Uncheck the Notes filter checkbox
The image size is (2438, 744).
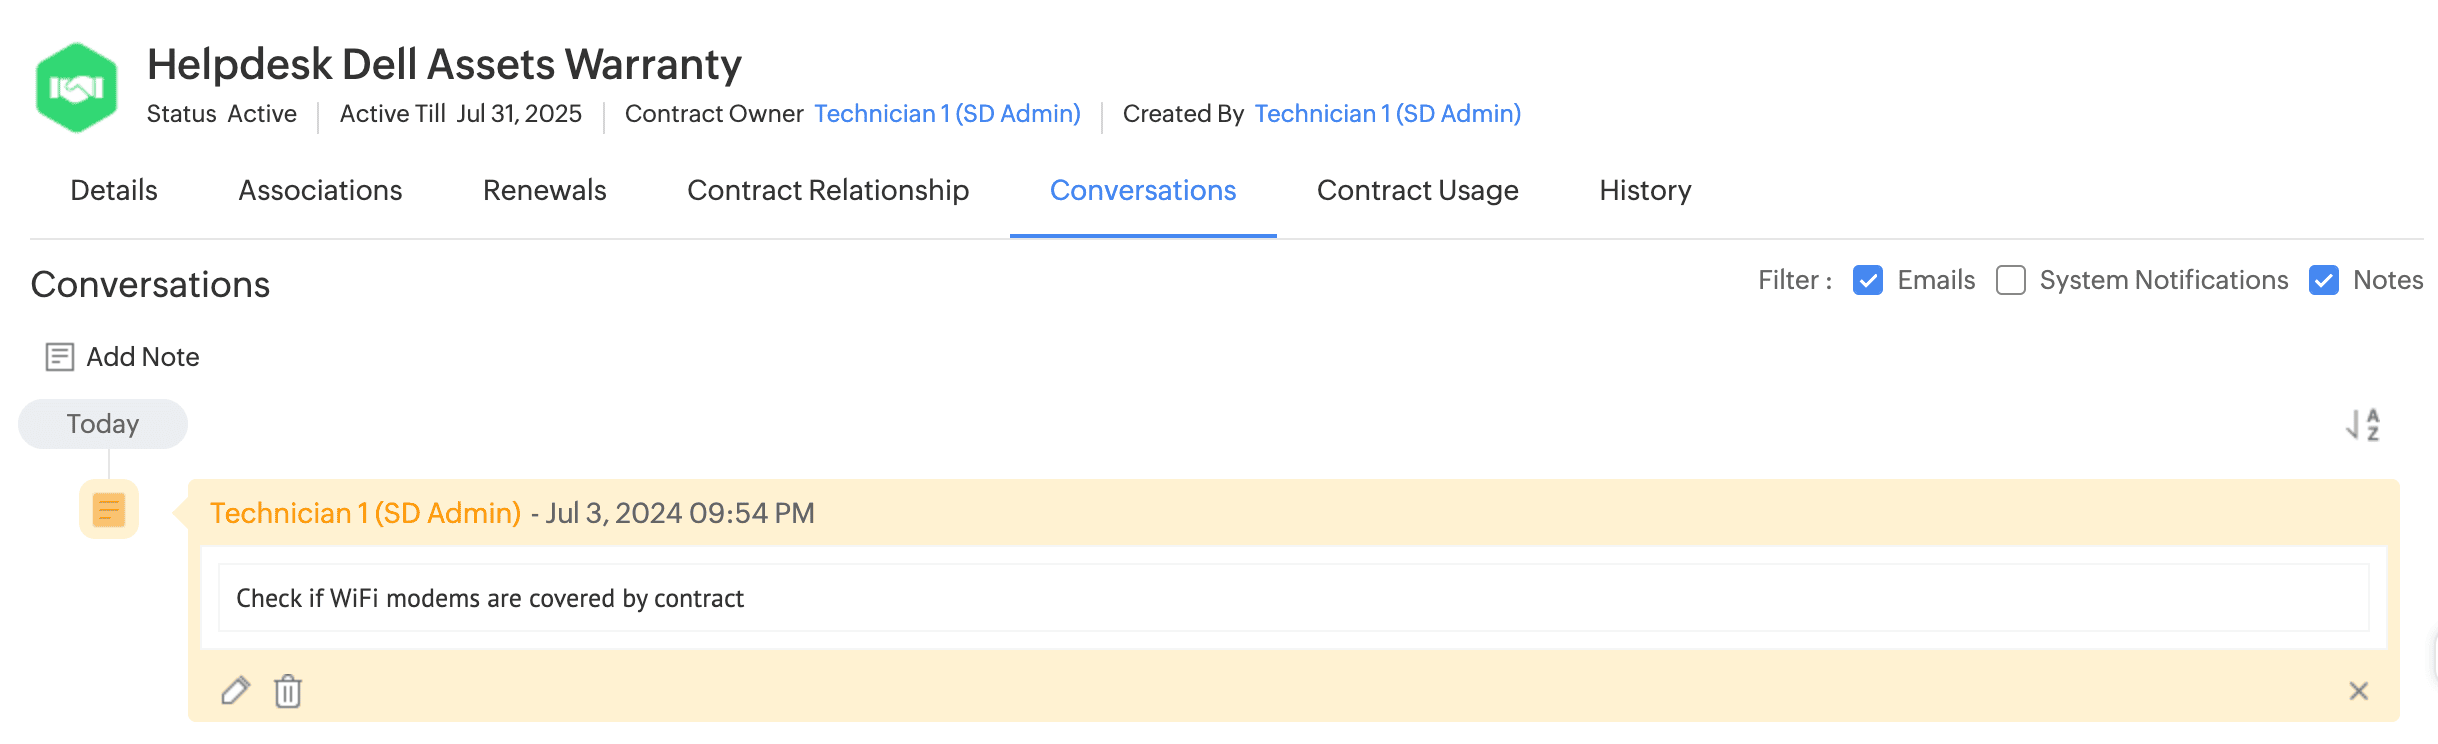pos(2324,280)
